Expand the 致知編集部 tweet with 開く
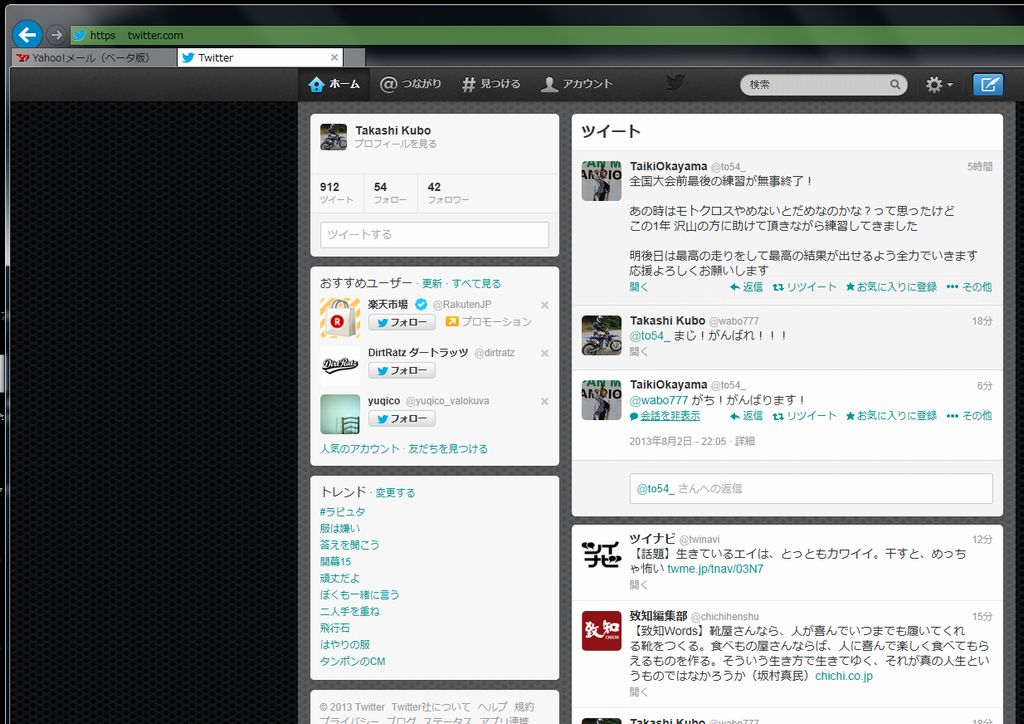Image resolution: width=1024 pixels, height=724 pixels. coord(639,692)
